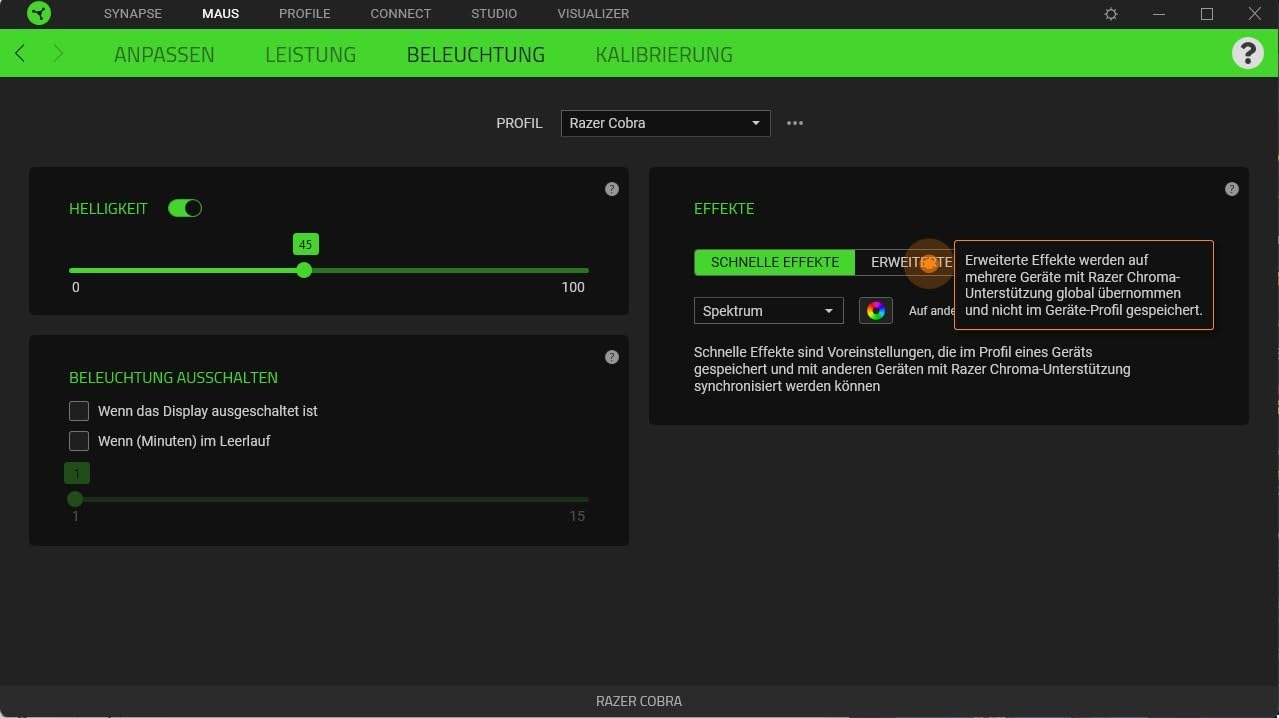
Task: Go forward with the right arrow
Action: pos(58,53)
